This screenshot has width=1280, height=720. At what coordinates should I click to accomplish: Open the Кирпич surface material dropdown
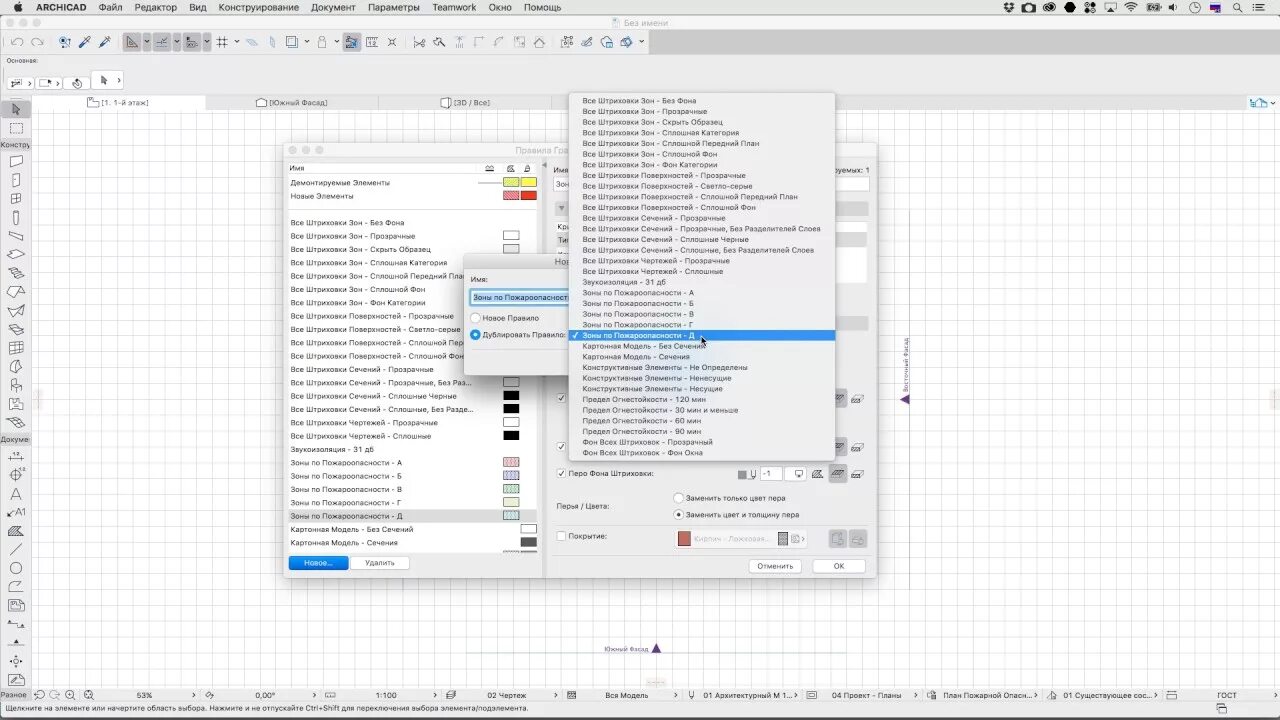(x=741, y=539)
